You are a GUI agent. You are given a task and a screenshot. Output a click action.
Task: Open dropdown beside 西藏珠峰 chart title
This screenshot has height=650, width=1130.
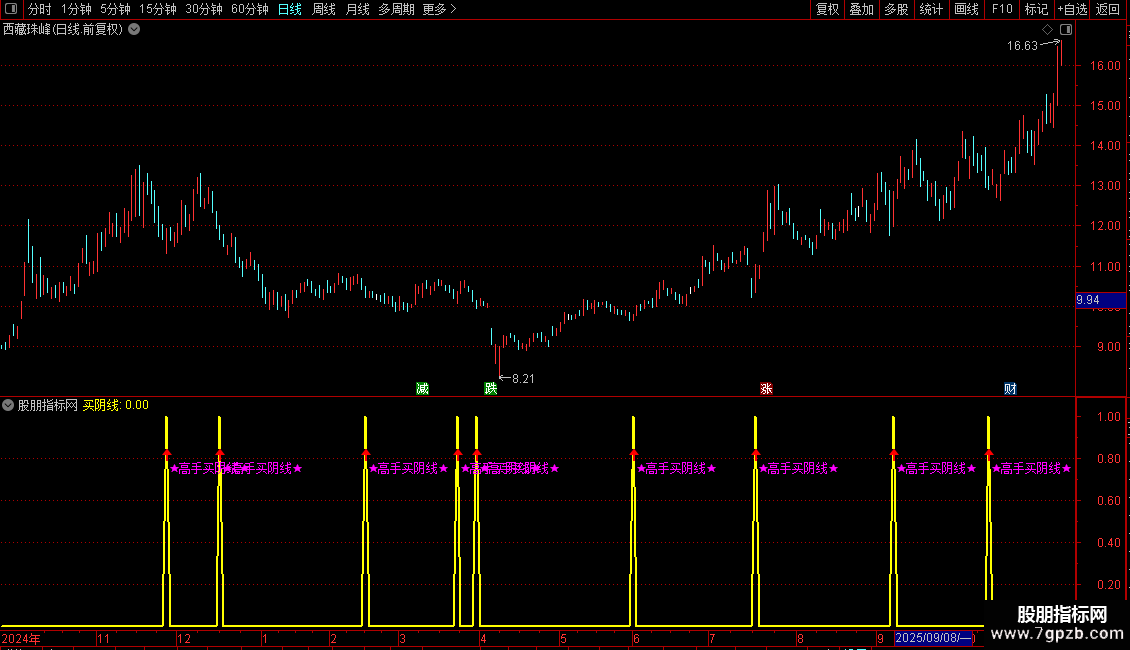pyautogui.click(x=134, y=30)
